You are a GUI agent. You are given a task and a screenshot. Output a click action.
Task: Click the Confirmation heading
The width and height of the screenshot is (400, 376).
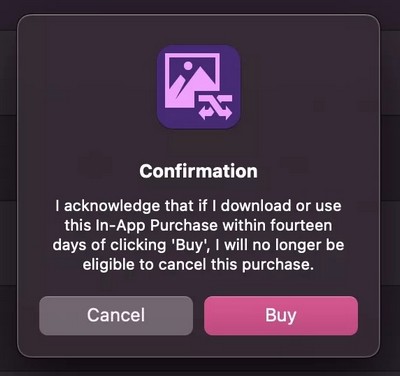coord(199,171)
